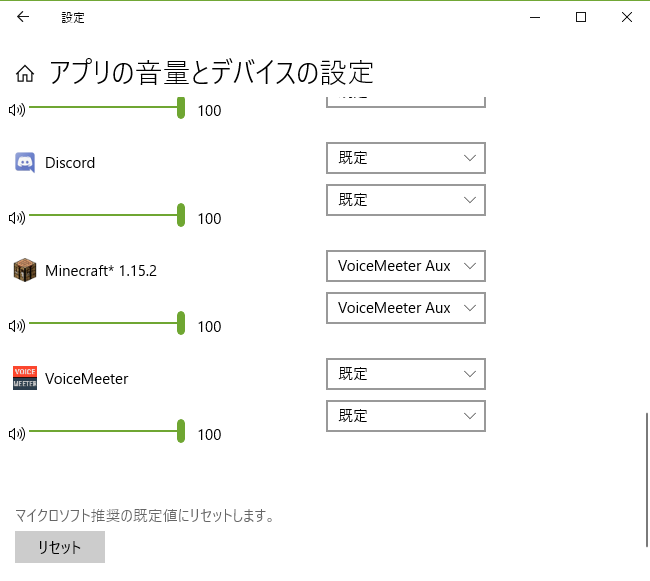Open Discord input device dropdown
The image size is (650, 581).
pos(406,200)
